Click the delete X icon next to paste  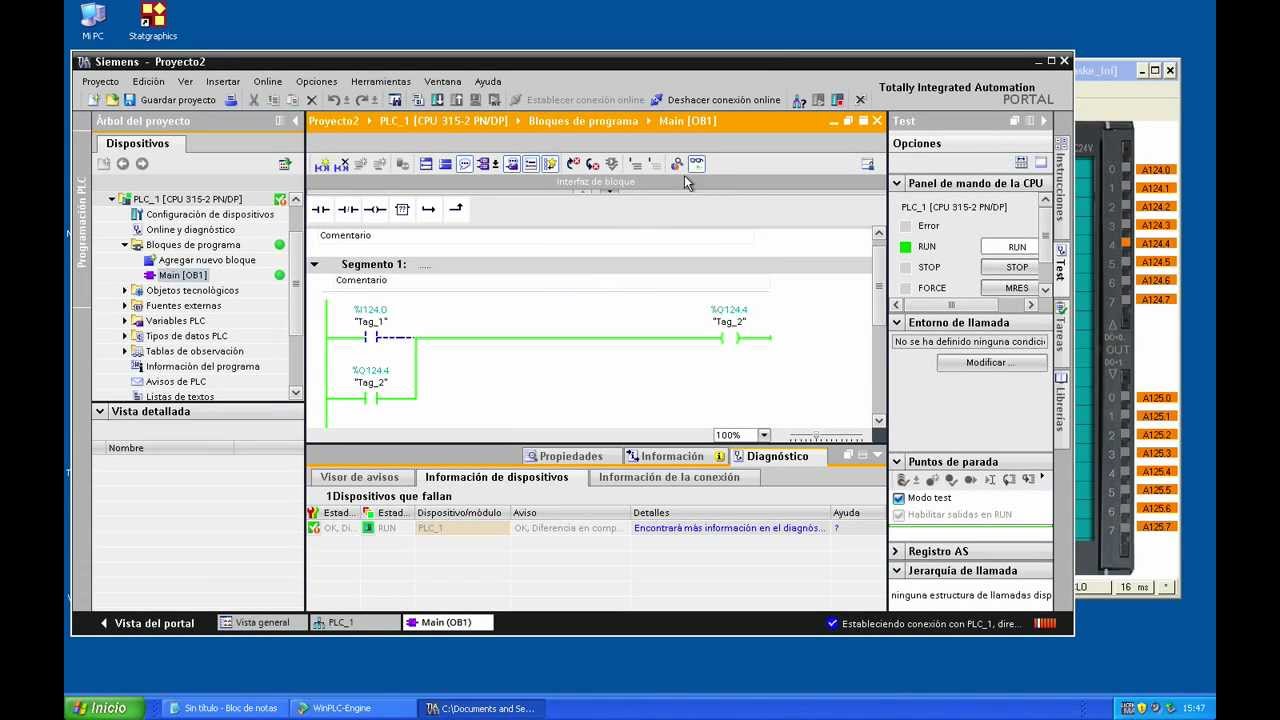pos(311,100)
